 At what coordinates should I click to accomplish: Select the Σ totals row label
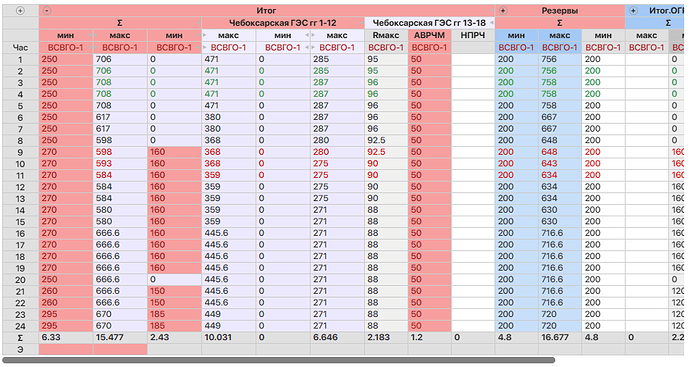click(x=20, y=338)
